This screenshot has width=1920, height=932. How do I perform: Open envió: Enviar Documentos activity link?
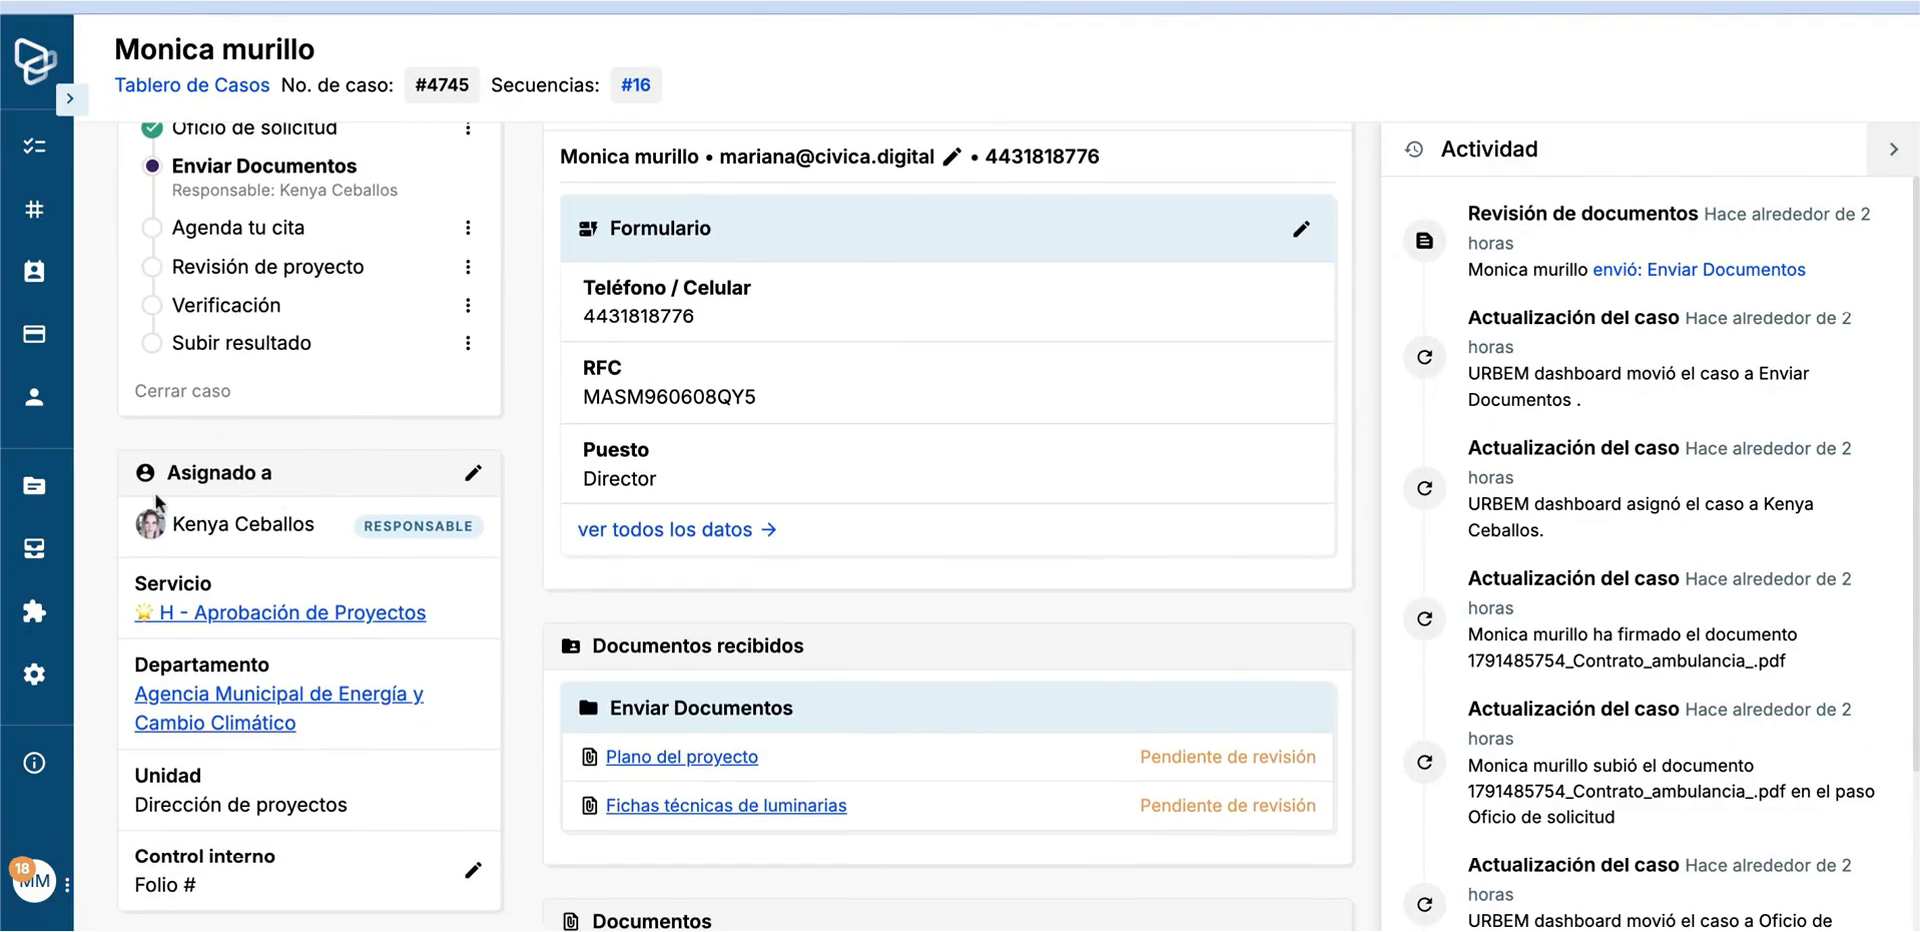(x=1699, y=270)
